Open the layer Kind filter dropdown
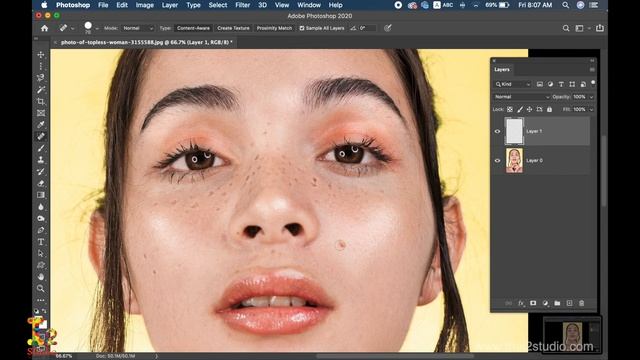The image size is (640, 360). tap(513, 84)
